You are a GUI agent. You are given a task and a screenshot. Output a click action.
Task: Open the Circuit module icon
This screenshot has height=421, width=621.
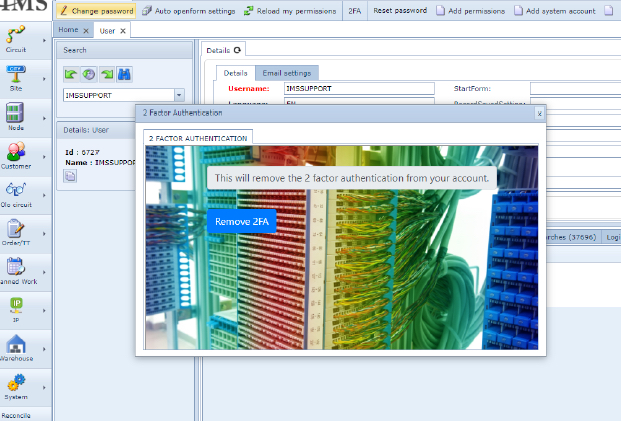click(15, 34)
